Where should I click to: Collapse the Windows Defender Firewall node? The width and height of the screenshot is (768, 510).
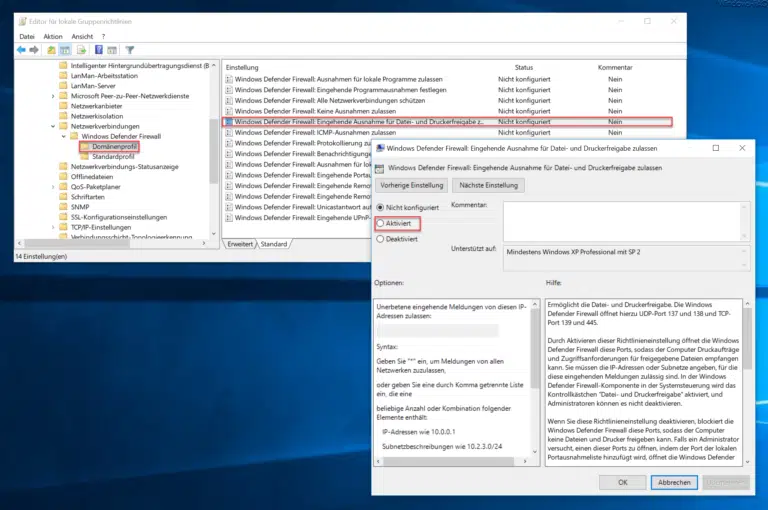64,136
